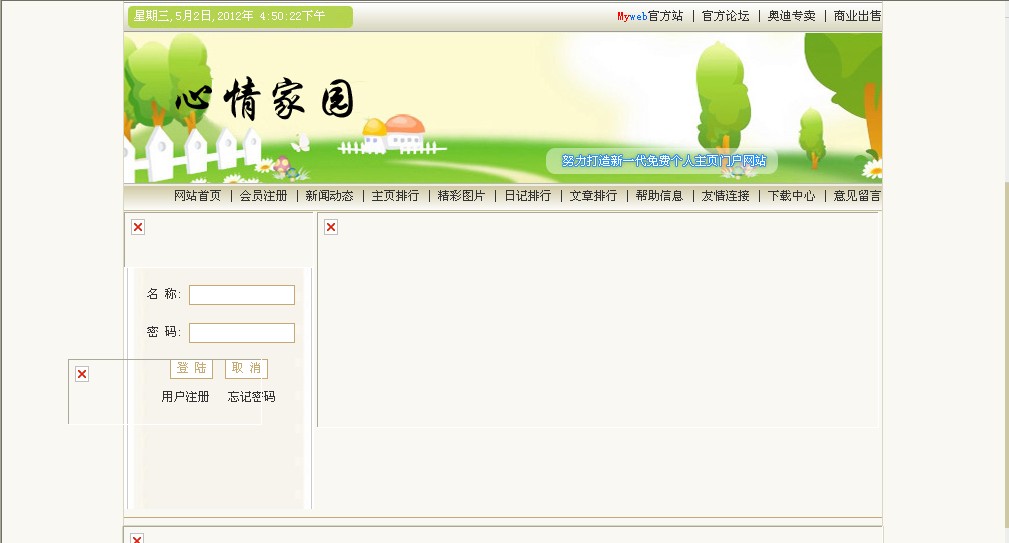1009x543 pixels.
Task: Click the date and time display
Action: click(x=240, y=17)
